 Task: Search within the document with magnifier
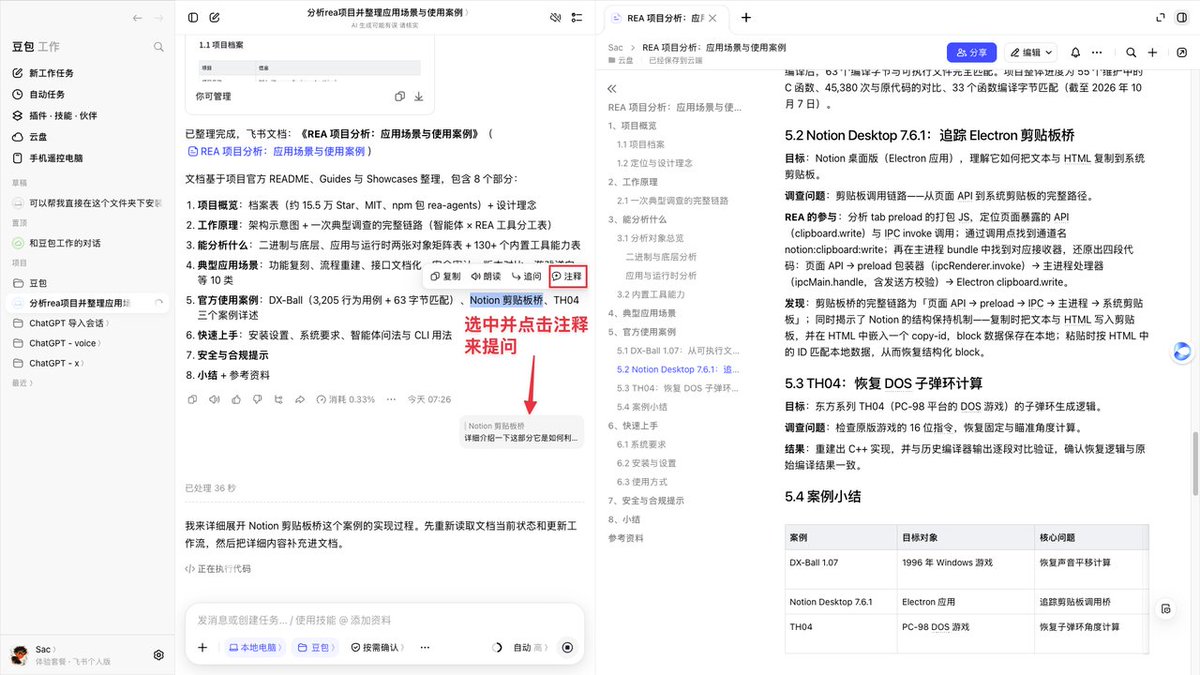coord(1131,52)
